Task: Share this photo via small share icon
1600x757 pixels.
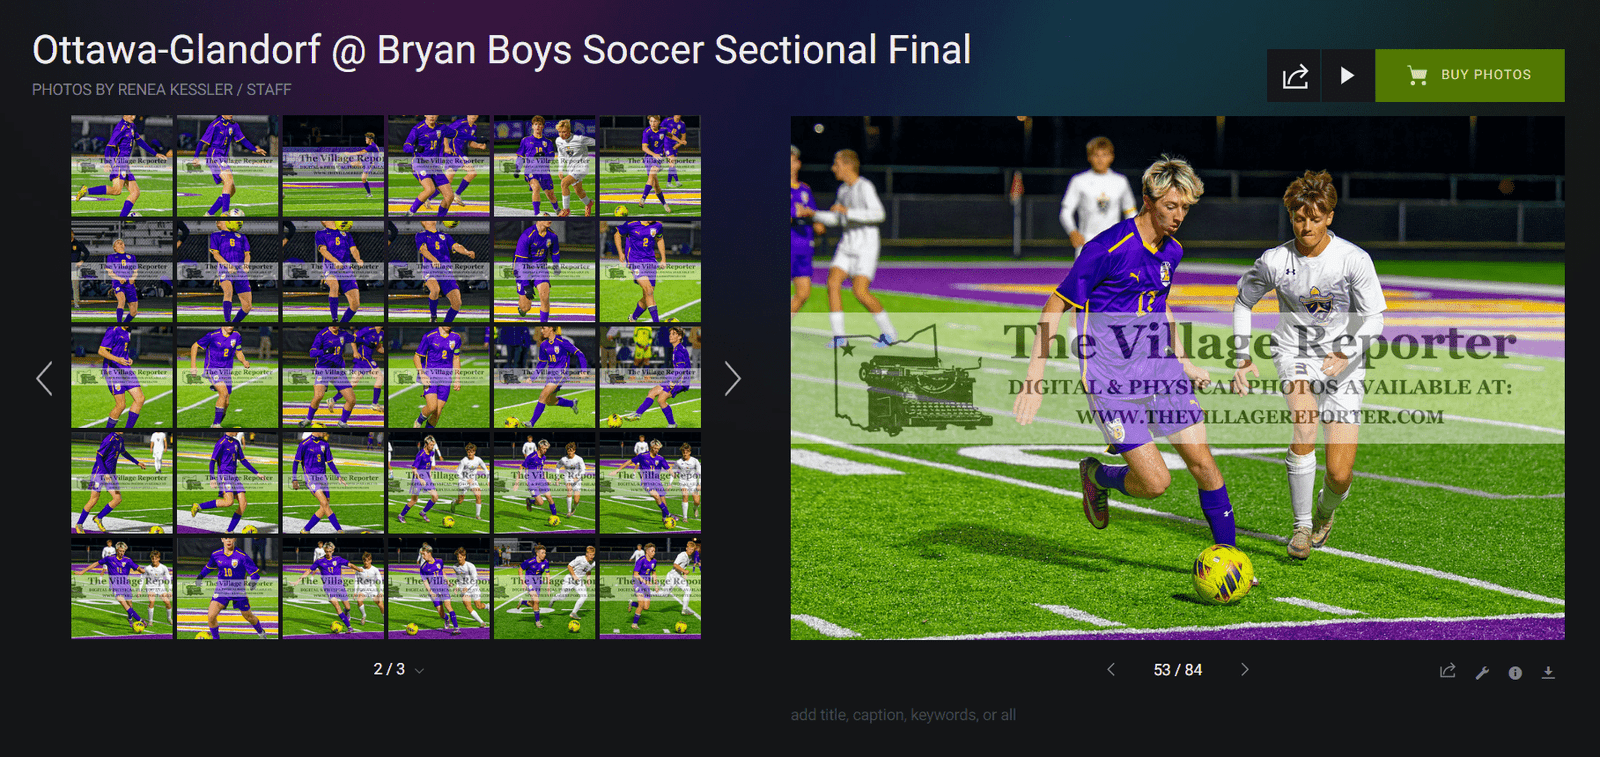Action: (x=1447, y=672)
